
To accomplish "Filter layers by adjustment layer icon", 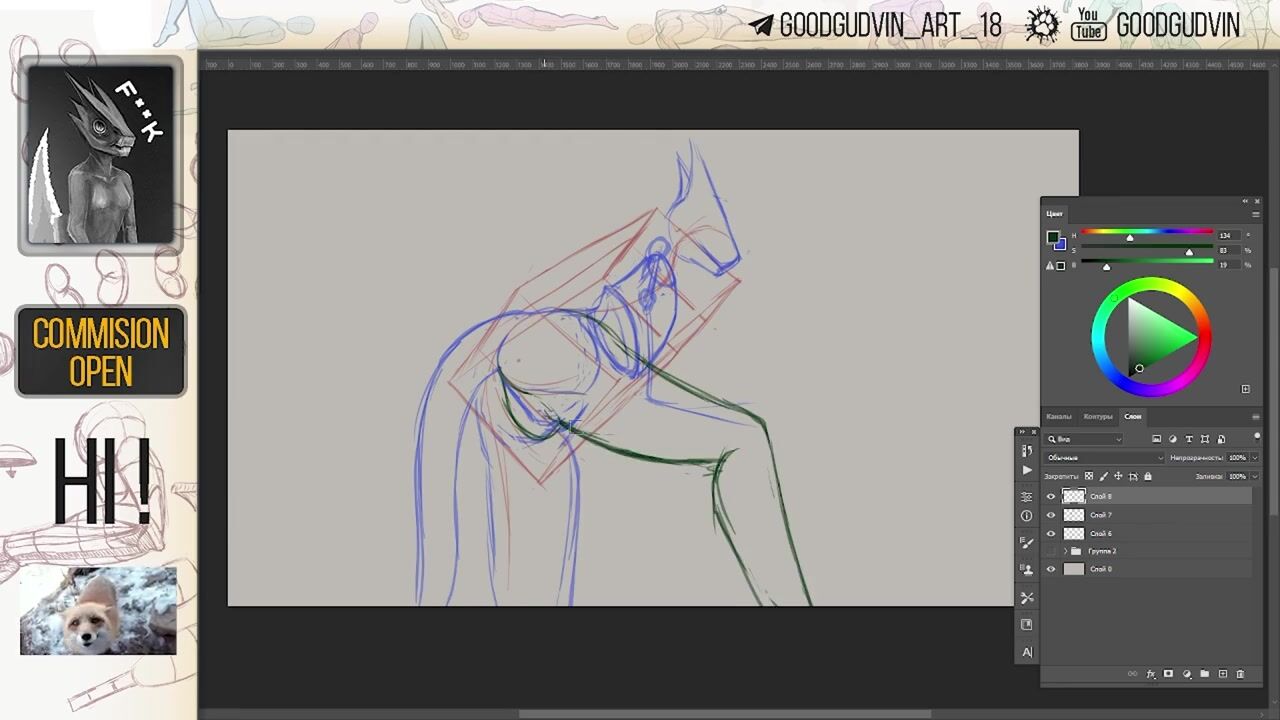I will point(1173,439).
